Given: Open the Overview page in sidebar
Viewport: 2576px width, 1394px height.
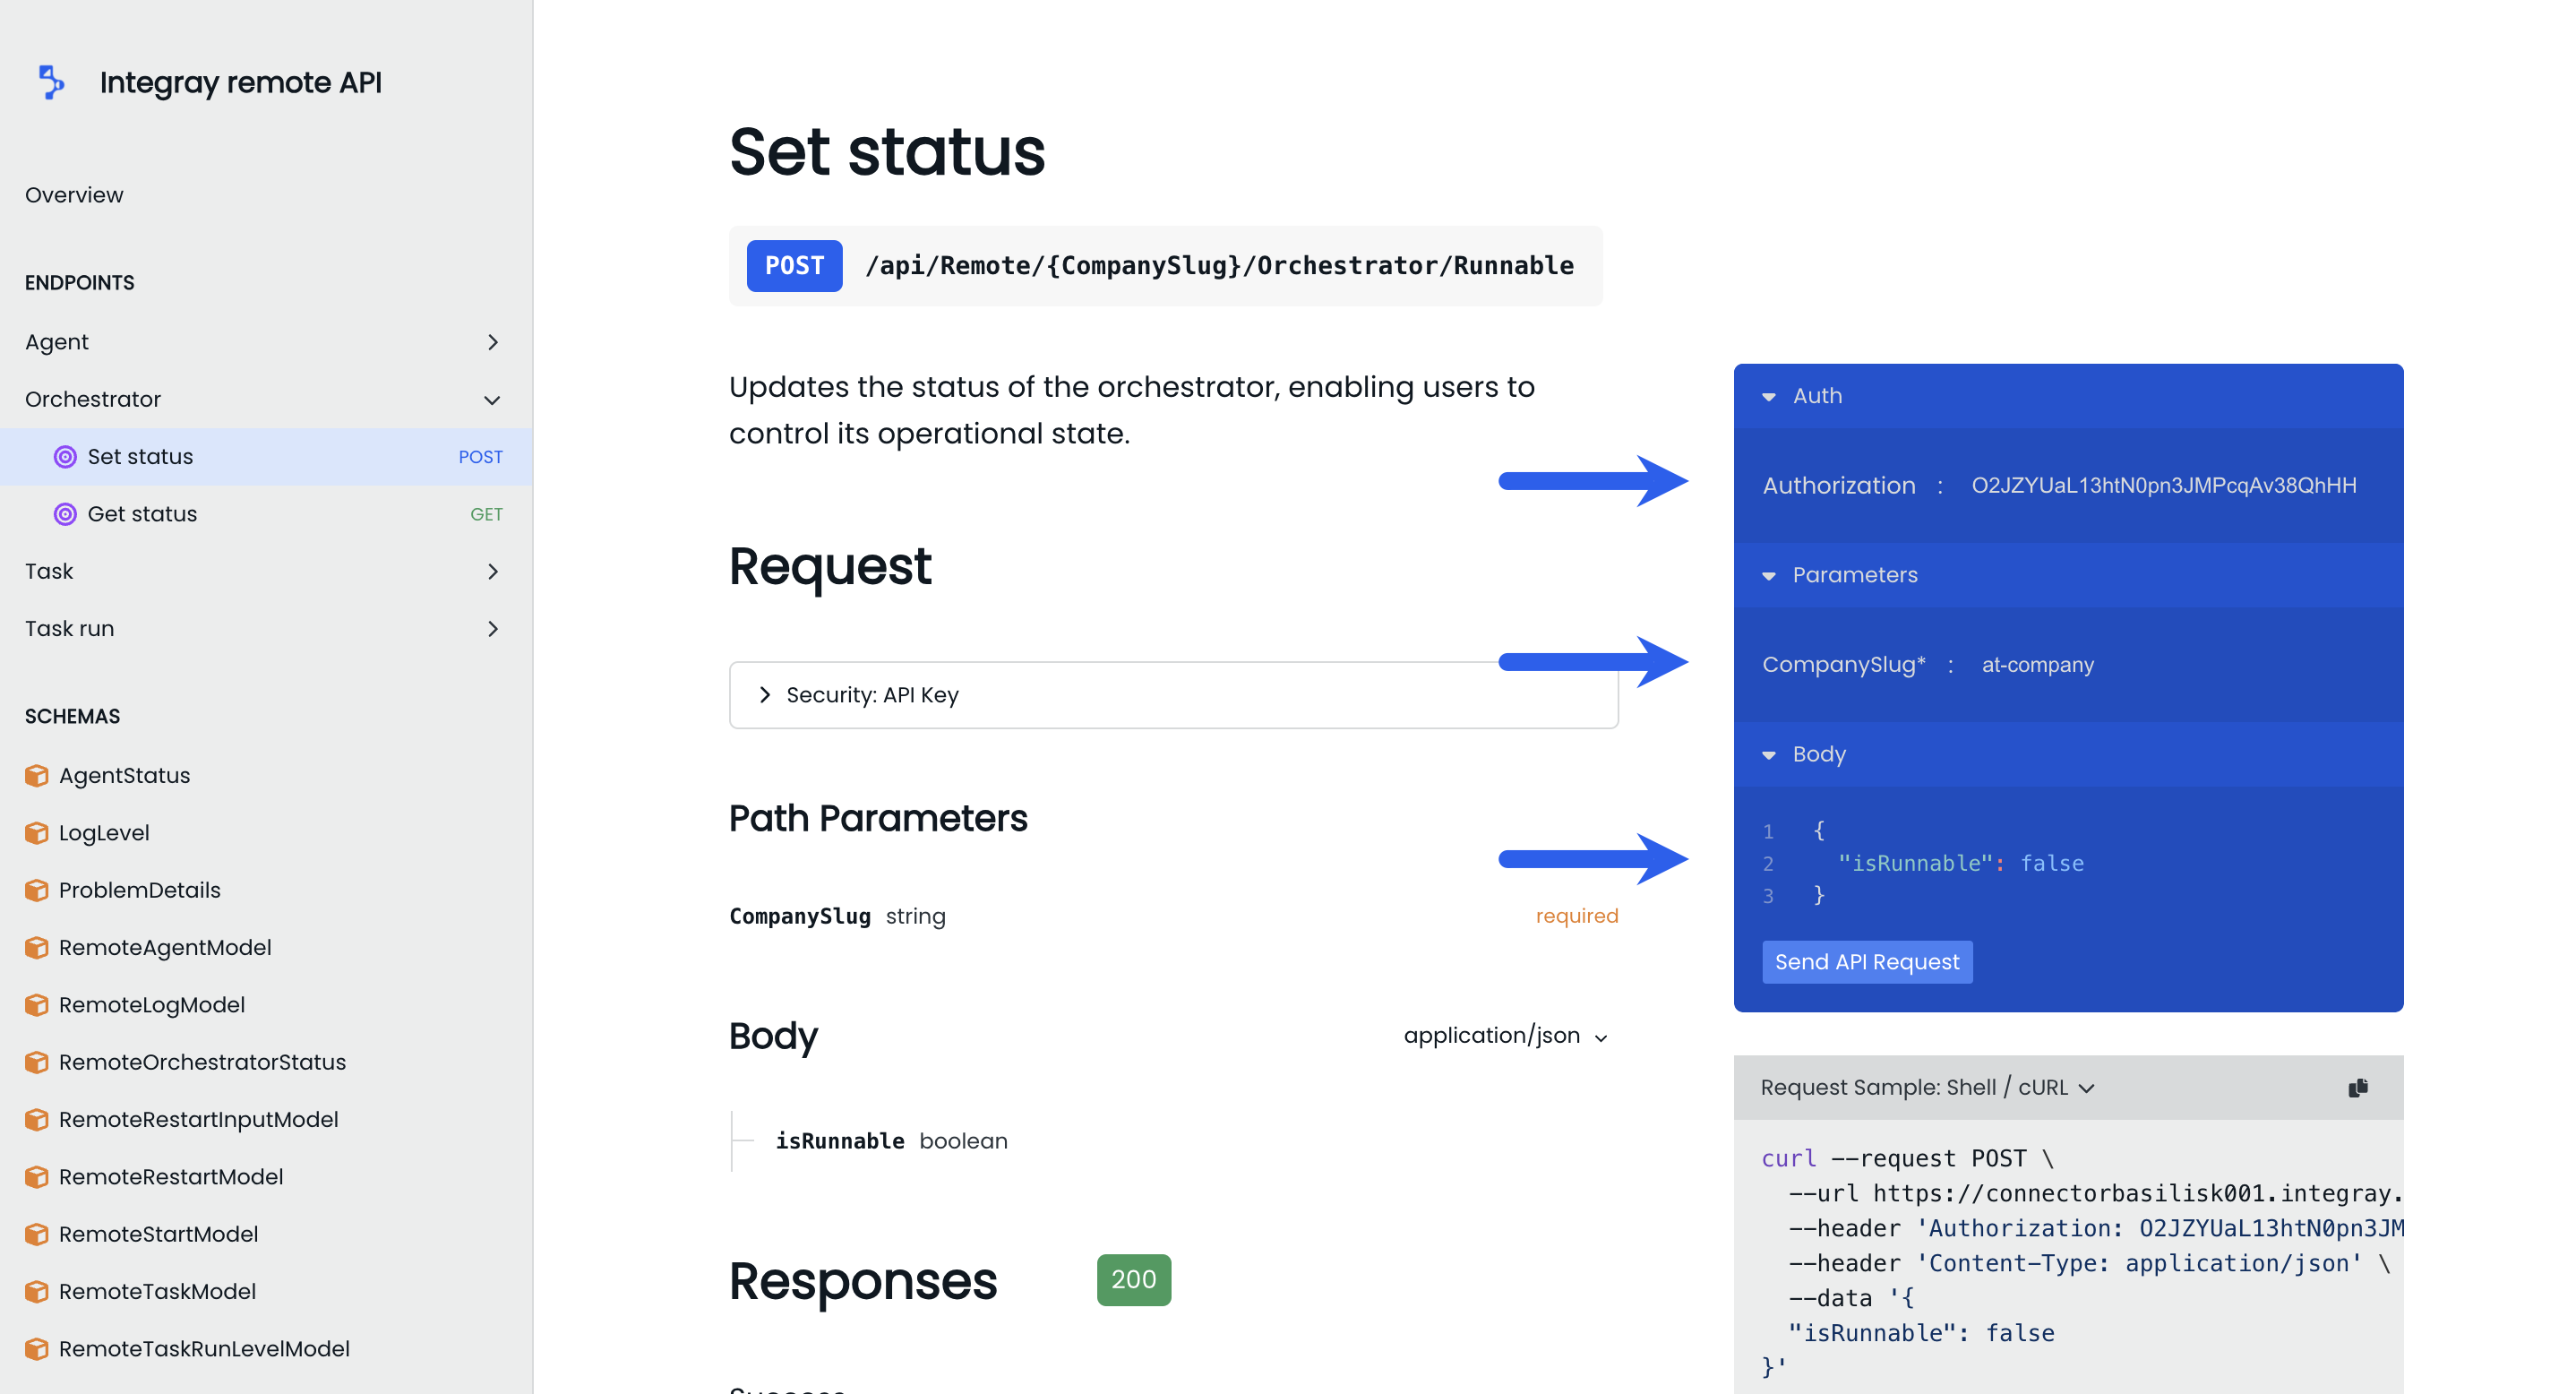Looking at the screenshot, I should pos(74,195).
